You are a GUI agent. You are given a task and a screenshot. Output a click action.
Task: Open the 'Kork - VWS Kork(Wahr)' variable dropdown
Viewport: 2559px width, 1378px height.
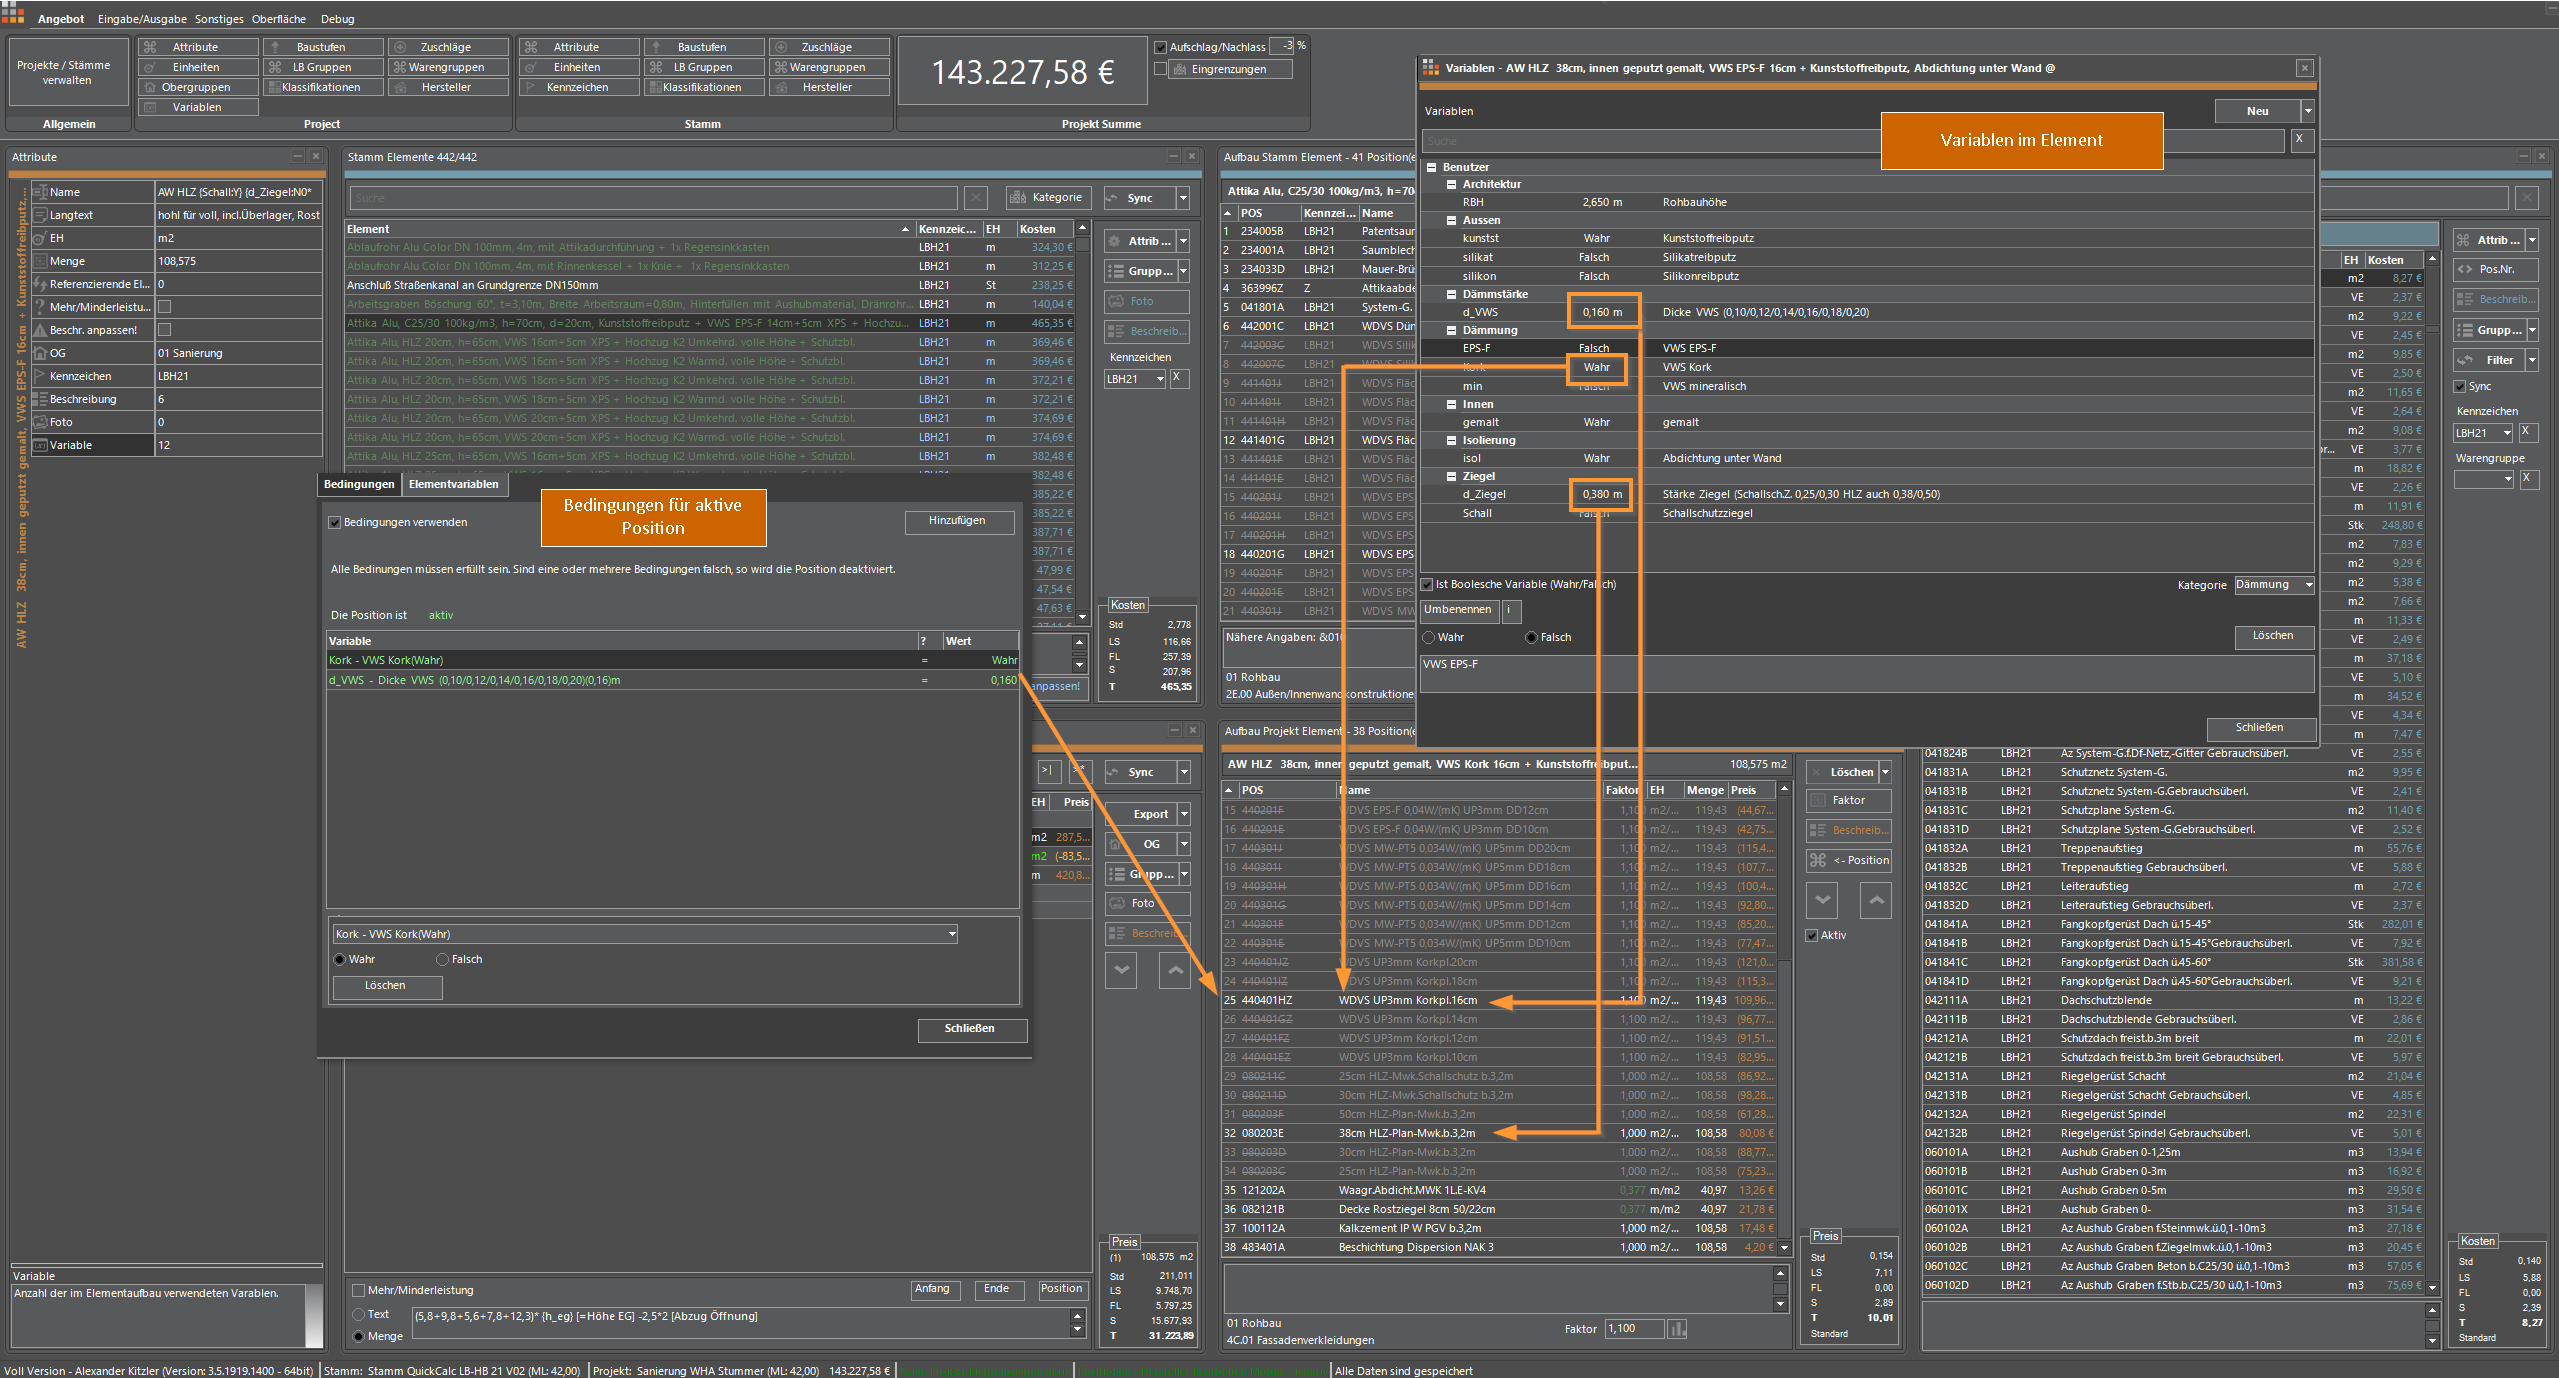[645, 934]
